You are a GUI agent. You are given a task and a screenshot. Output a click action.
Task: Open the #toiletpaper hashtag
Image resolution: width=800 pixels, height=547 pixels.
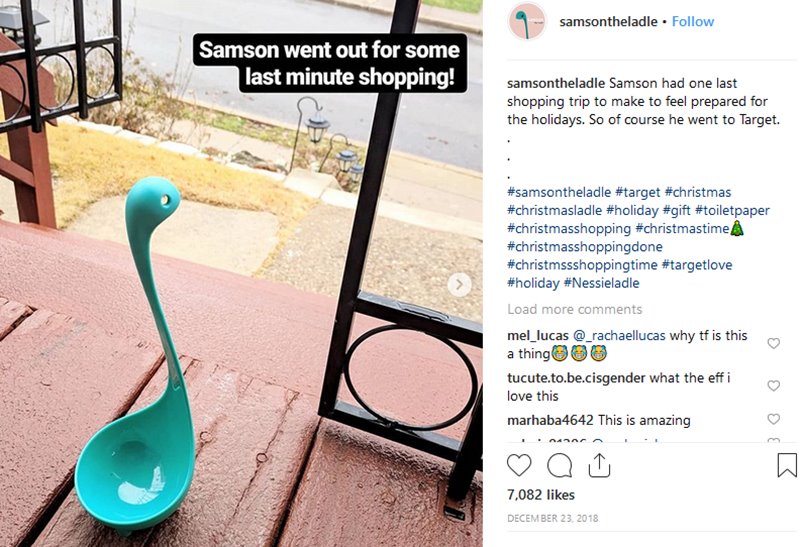[x=732, y=210]
